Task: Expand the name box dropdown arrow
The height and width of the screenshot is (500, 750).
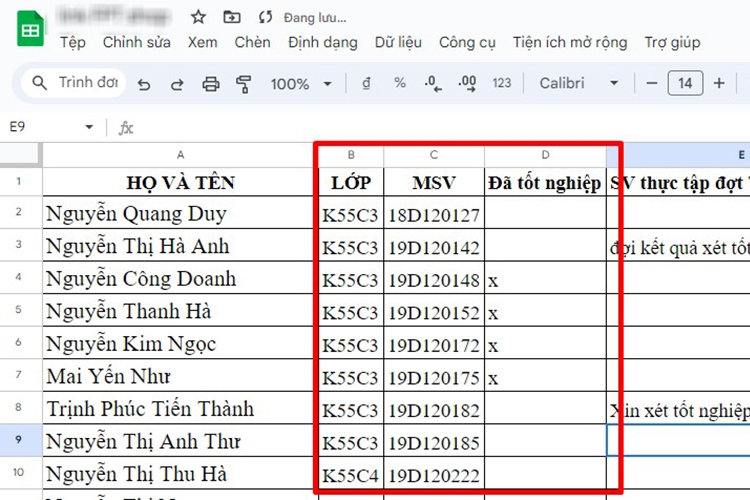Action: click(89, 127)
